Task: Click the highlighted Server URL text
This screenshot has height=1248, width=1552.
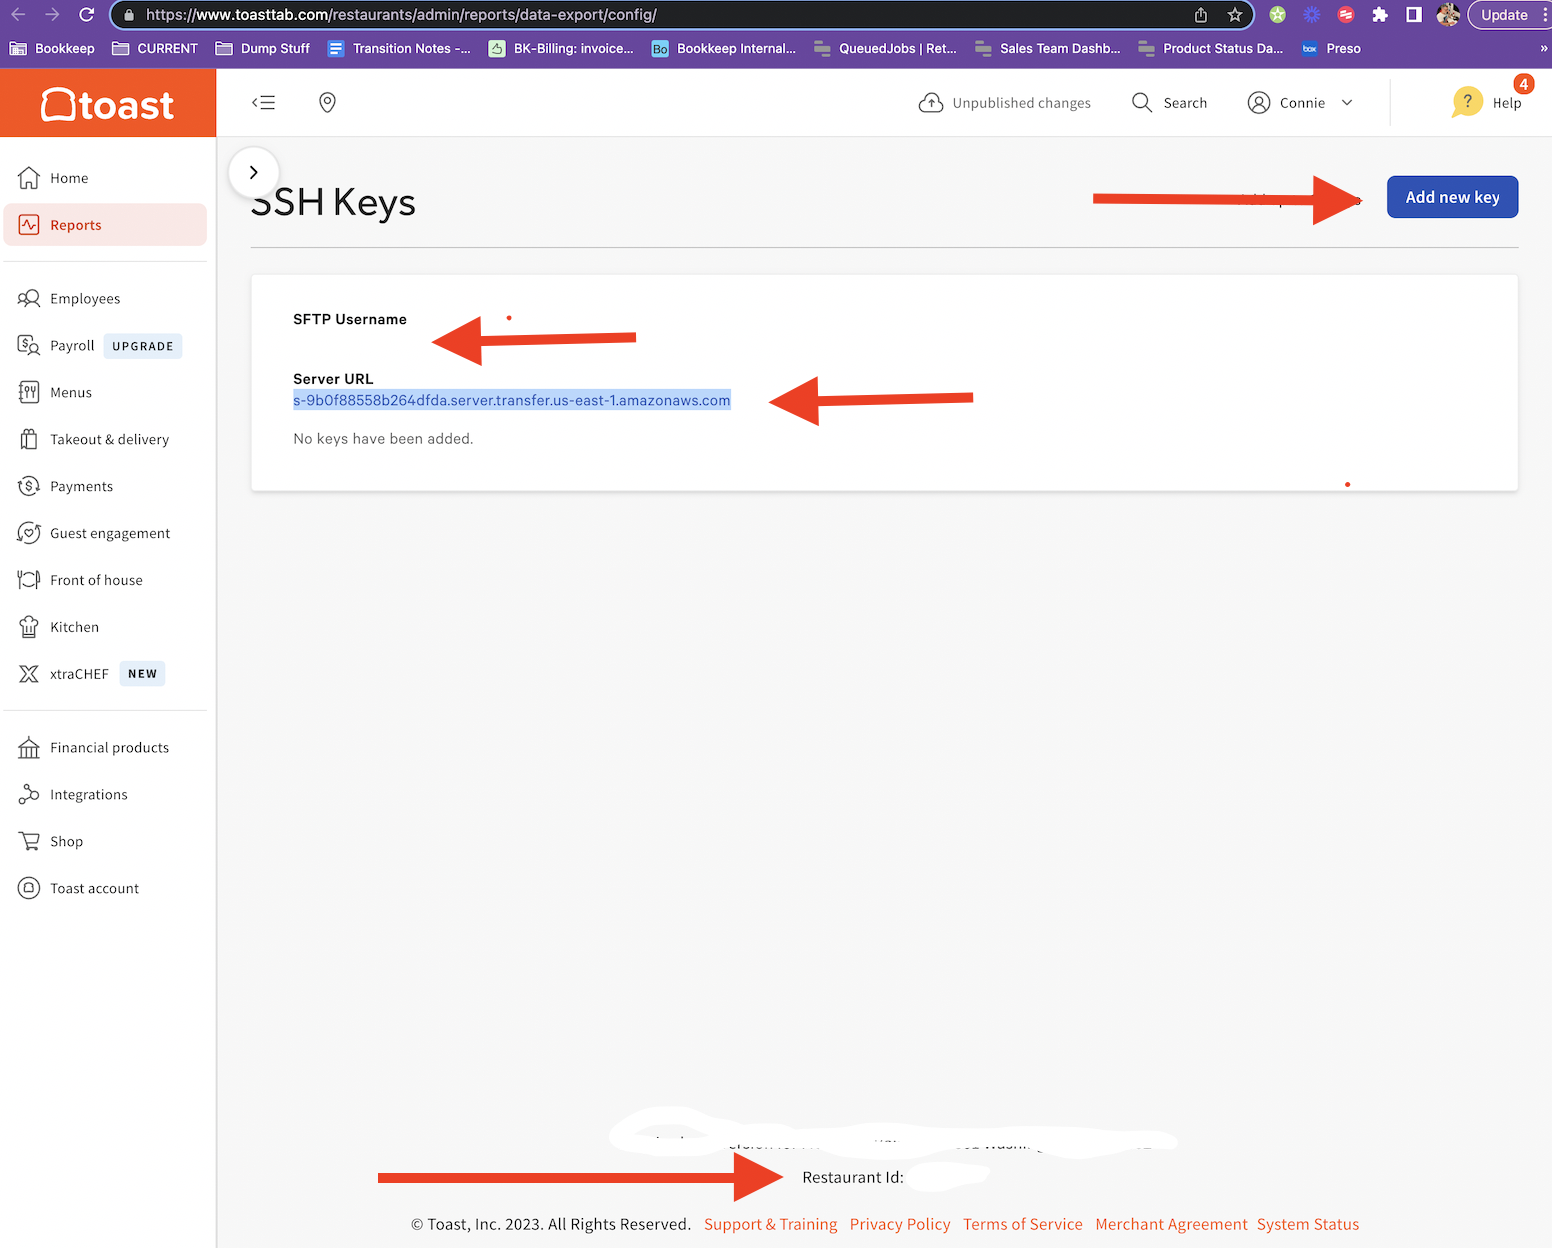Action: pyautogui.click(x=512, y=400)
